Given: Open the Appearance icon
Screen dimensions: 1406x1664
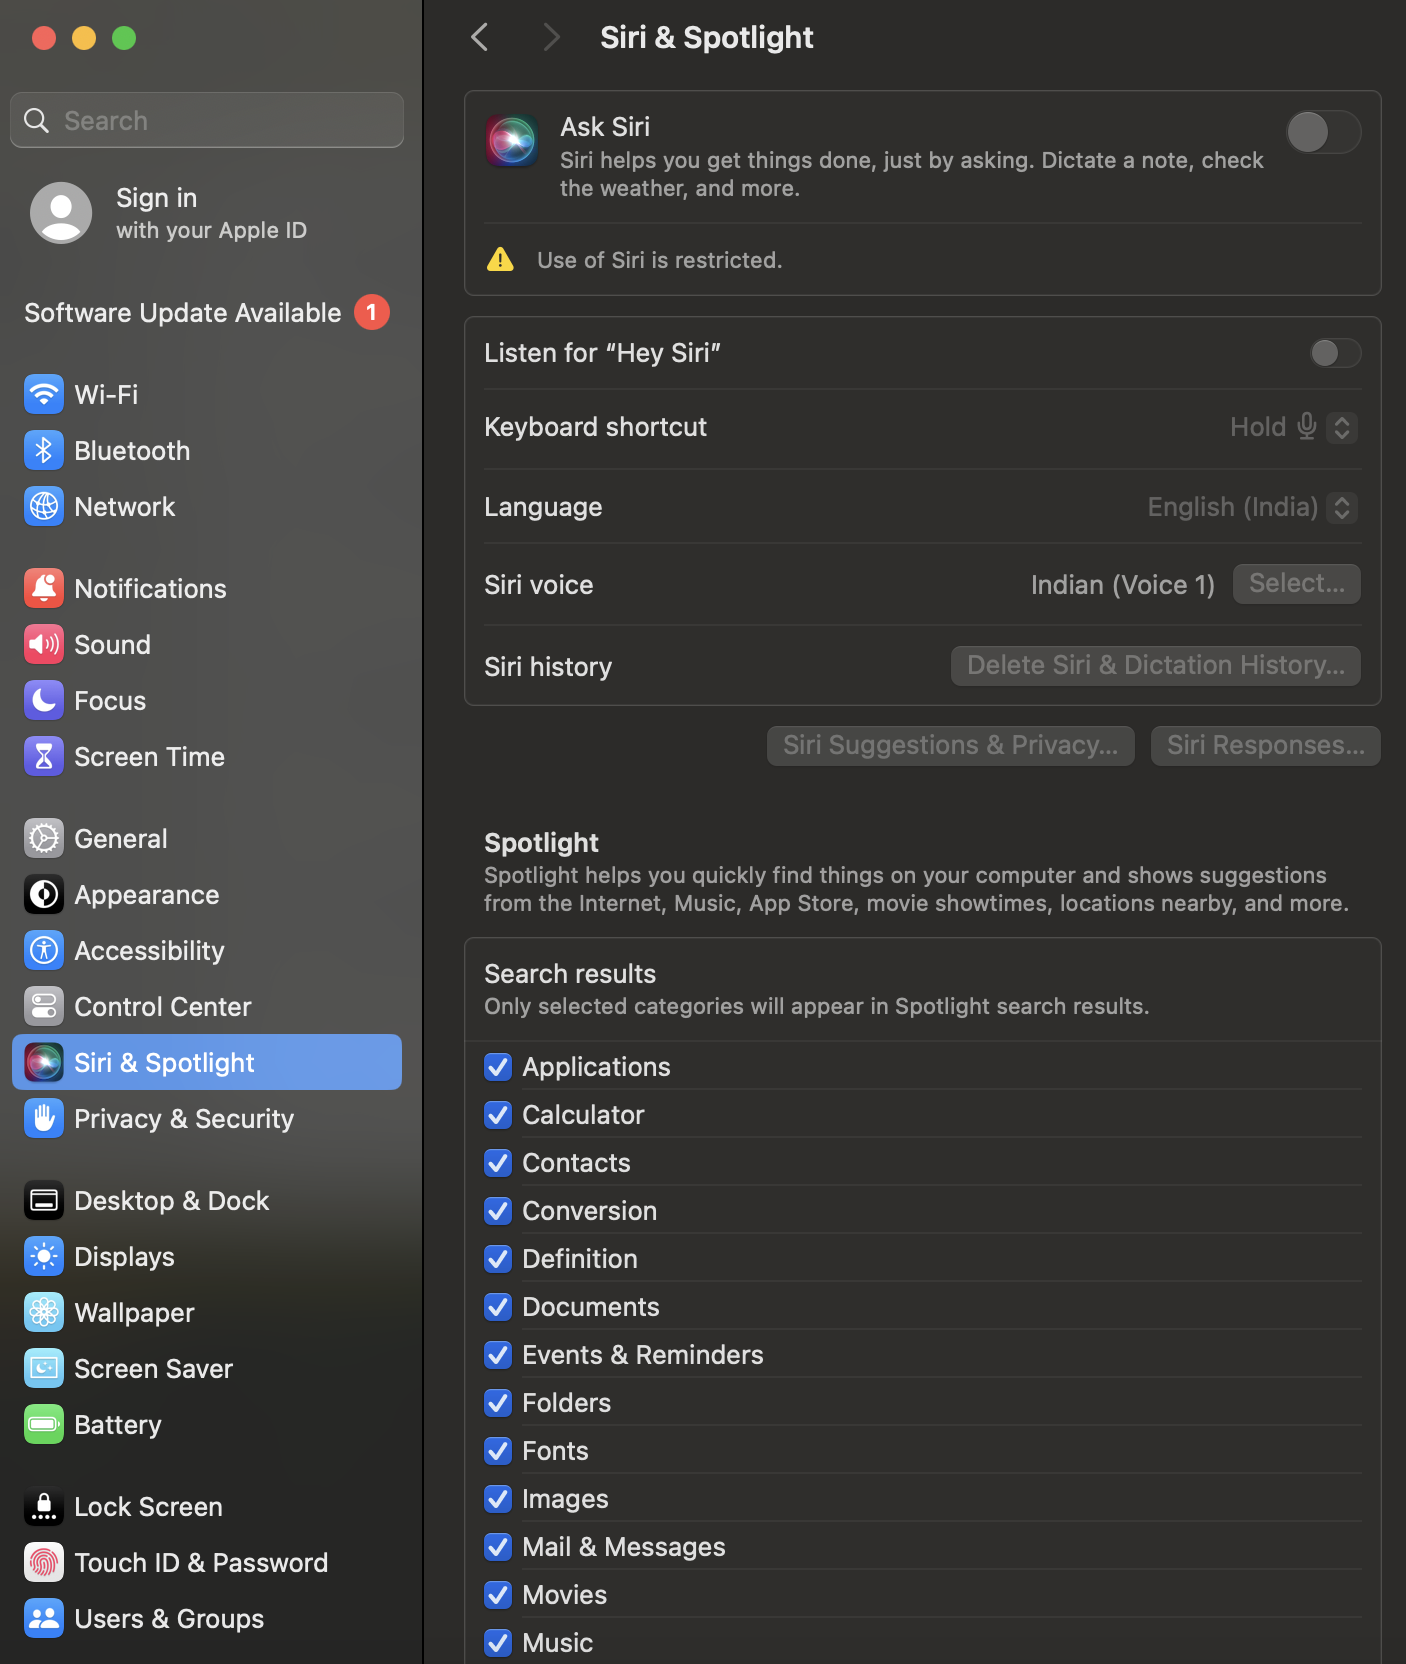Looking at the screenshot, I should (x=44, y=894).
